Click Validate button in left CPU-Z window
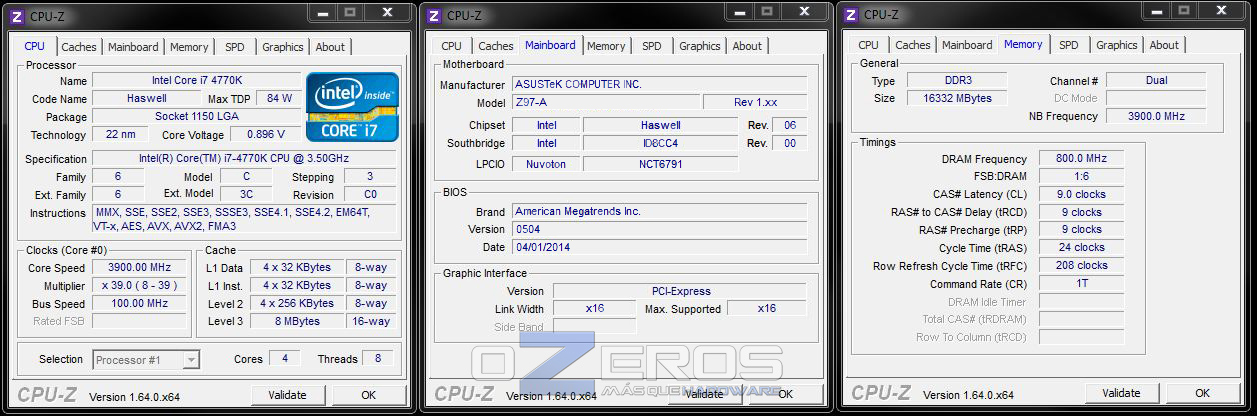This screenshot has width=1257, height=416. coord(288,395)
